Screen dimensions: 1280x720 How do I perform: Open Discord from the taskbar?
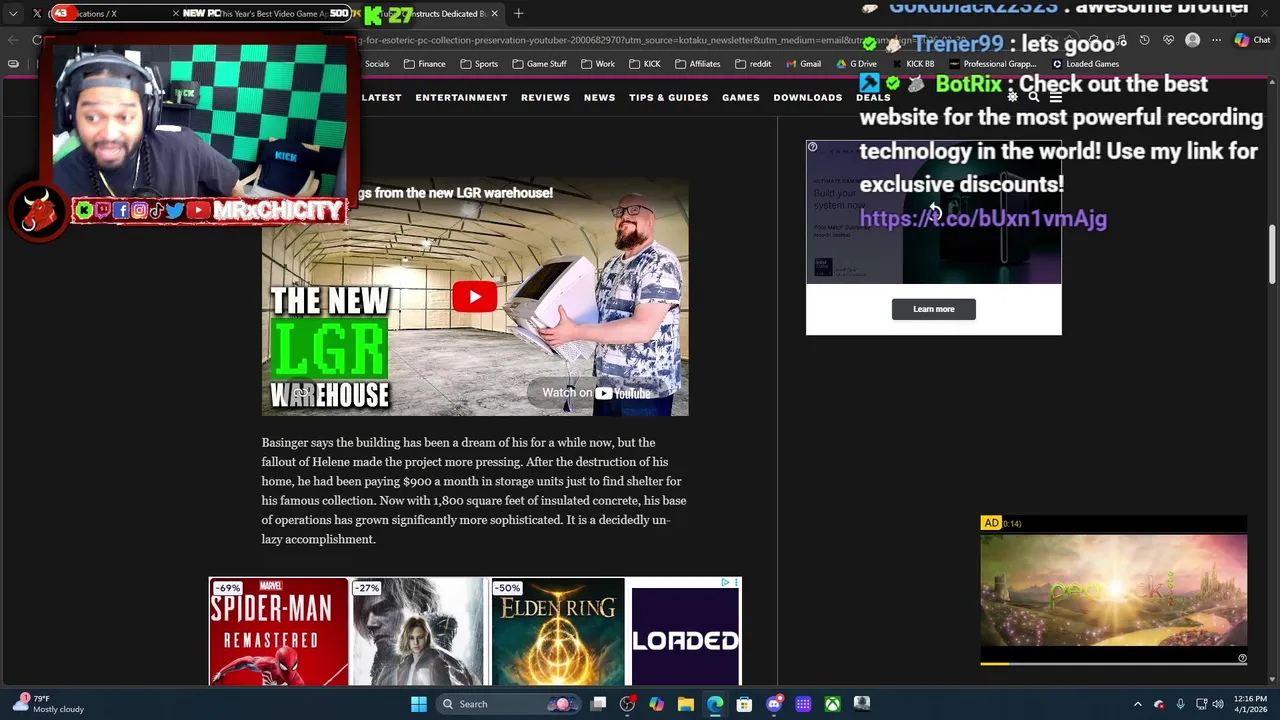point(773,704)
